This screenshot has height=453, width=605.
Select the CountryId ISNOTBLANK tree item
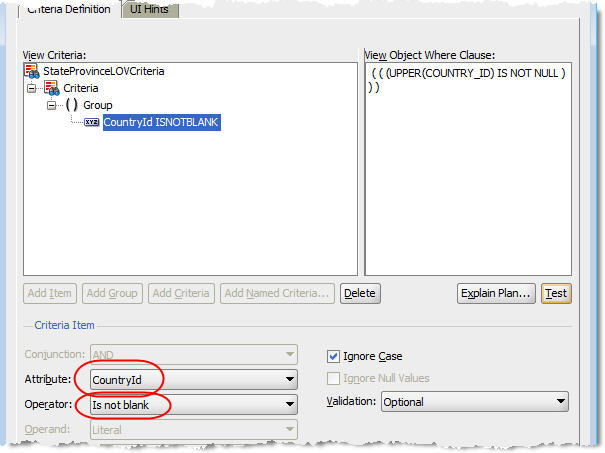click(160, 122)
